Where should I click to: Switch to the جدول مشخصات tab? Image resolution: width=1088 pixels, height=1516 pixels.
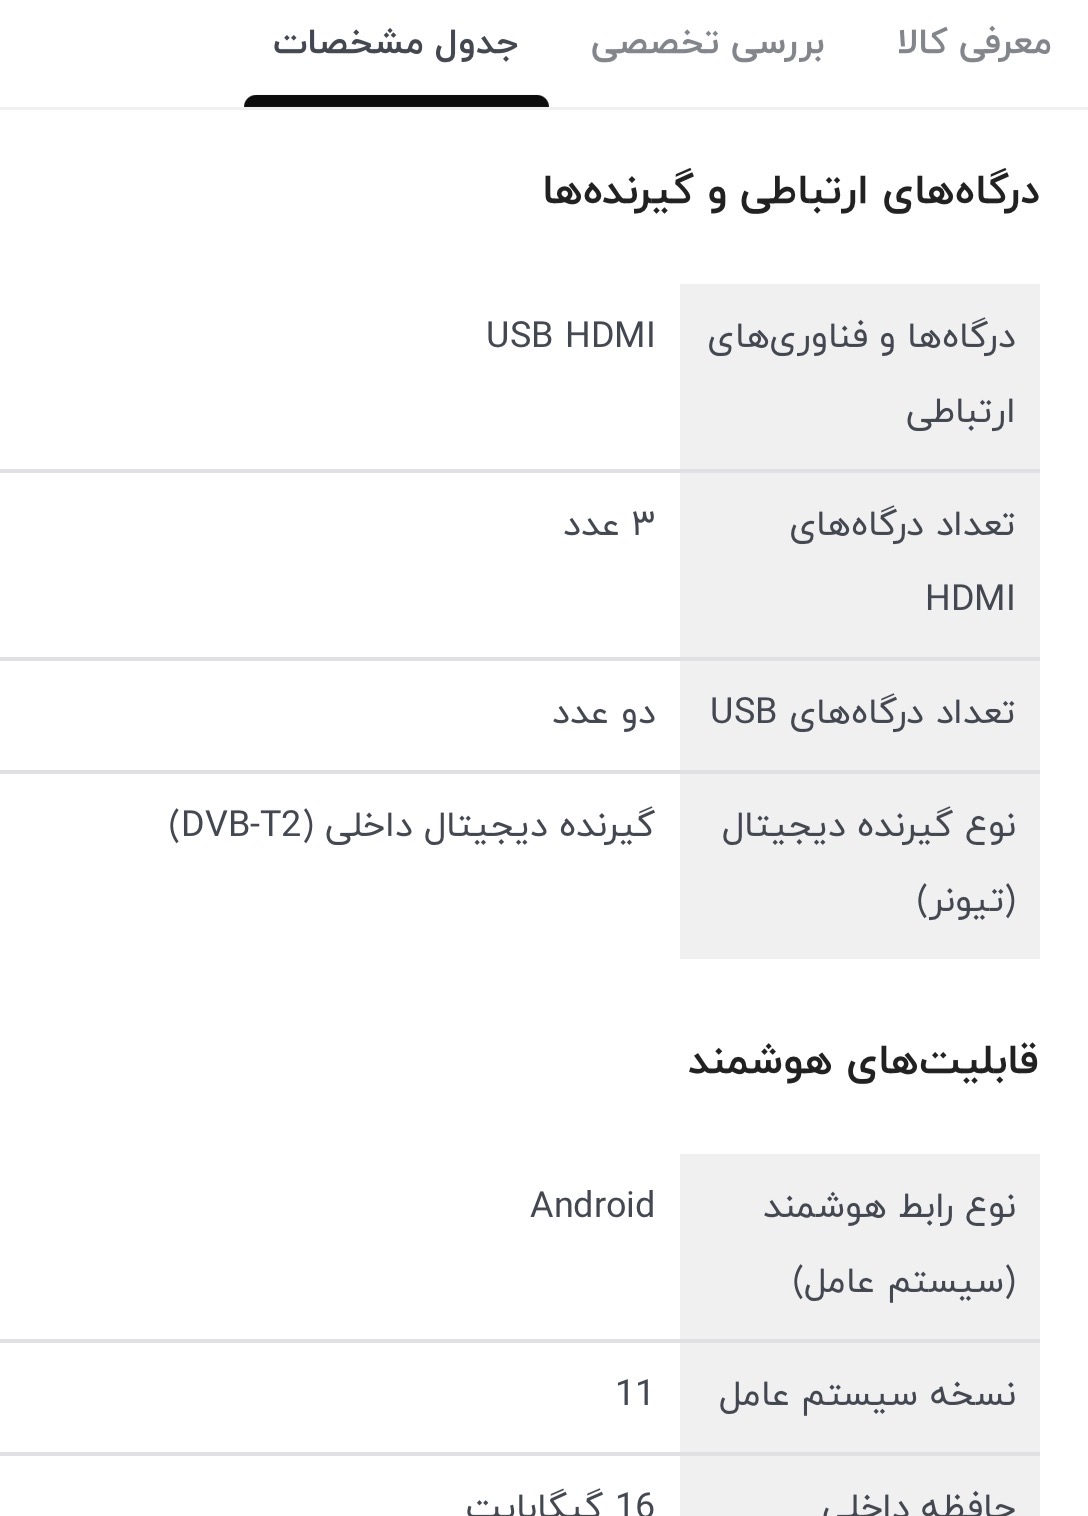pos(396,45)
